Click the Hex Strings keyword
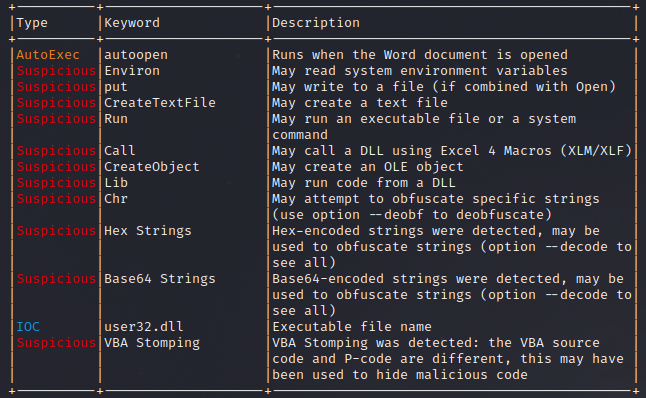The width and height of the screenshot is (646, 398). click(x=148, y=231)
